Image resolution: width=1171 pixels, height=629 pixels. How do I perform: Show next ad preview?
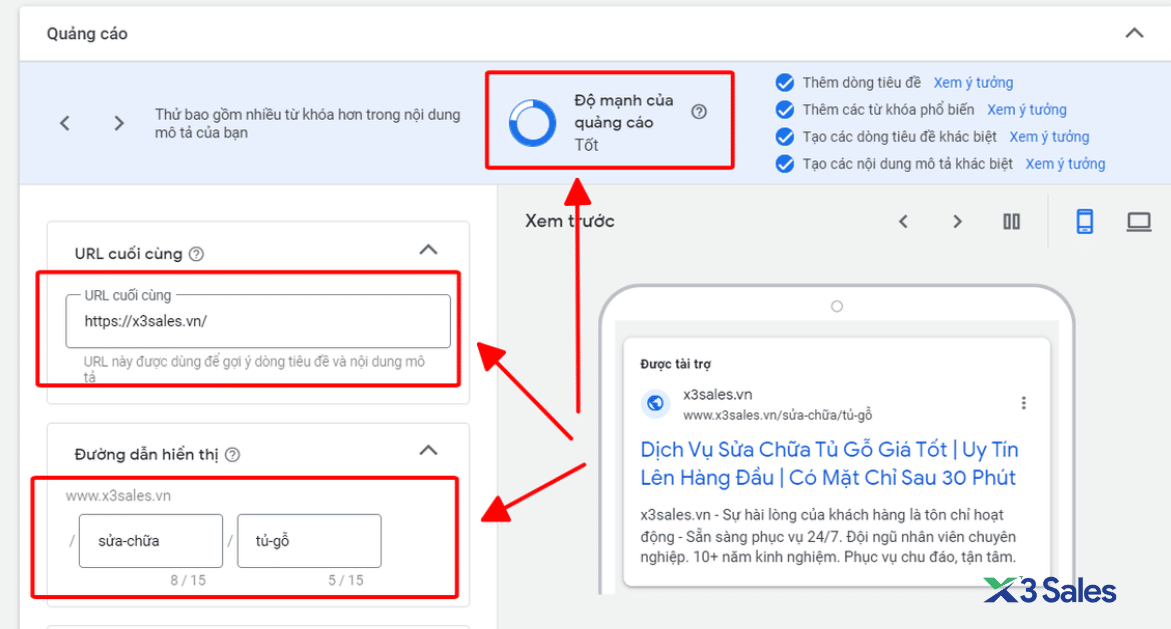pos(957,222)
